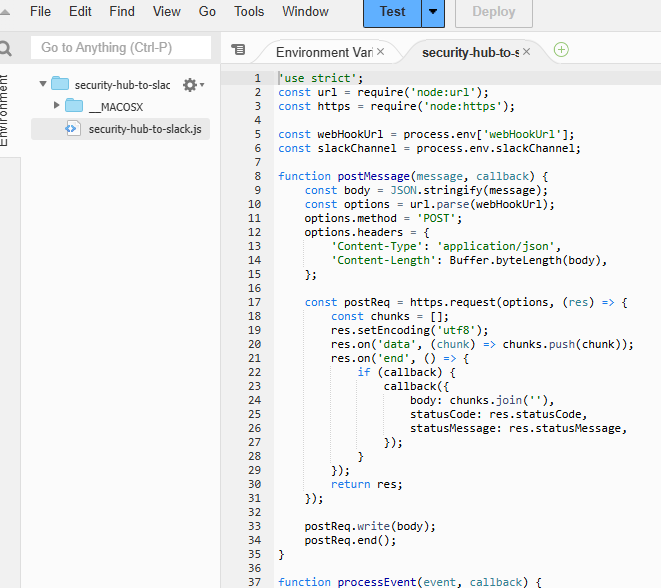This screenshot has height=588, width=661.
Task: Click the Go to Anything search field
Action: tap(121, 48)
